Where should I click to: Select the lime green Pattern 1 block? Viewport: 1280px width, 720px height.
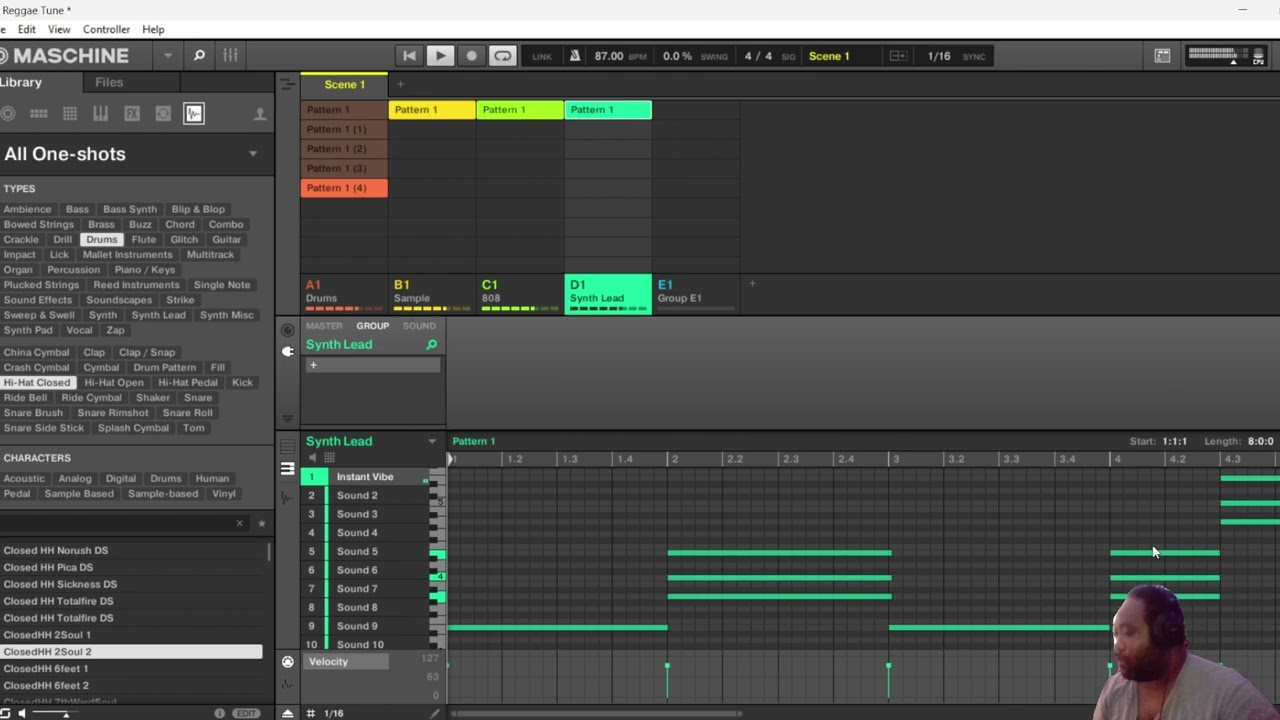click(520, 110)
